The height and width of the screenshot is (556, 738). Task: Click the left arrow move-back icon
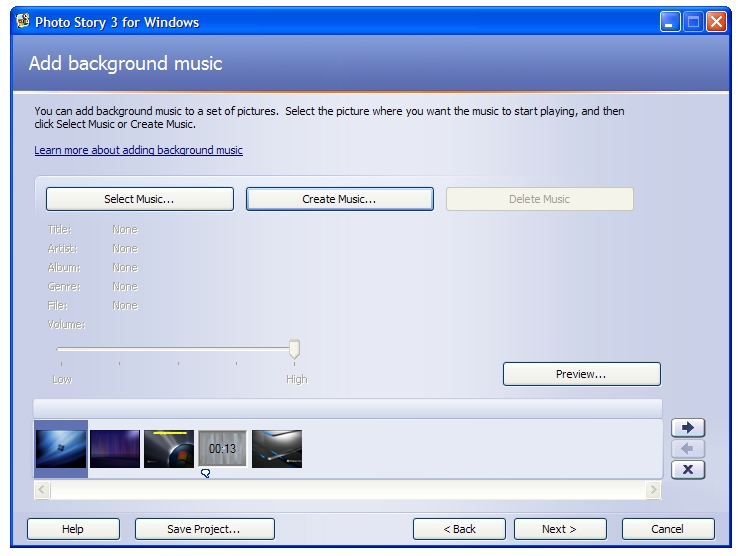click(x=688, y=449)
